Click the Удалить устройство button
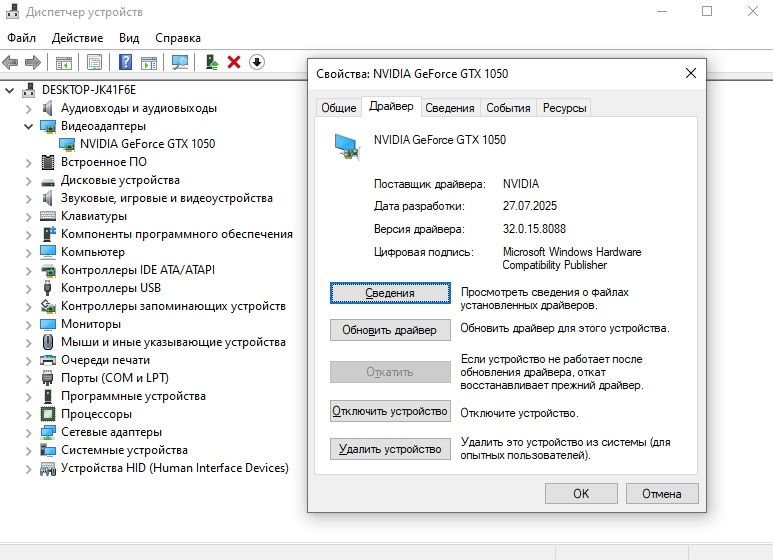Screen dimensions: 773x560 coord(390,449)
